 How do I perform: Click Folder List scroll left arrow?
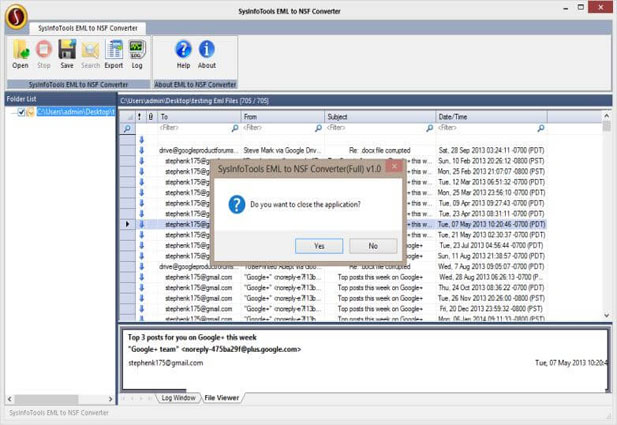click(9, 399)
